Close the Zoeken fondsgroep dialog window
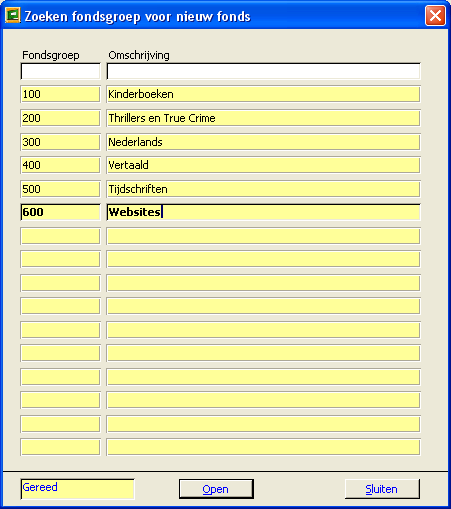This screenshot has width=451, height=509. [435, 16]
